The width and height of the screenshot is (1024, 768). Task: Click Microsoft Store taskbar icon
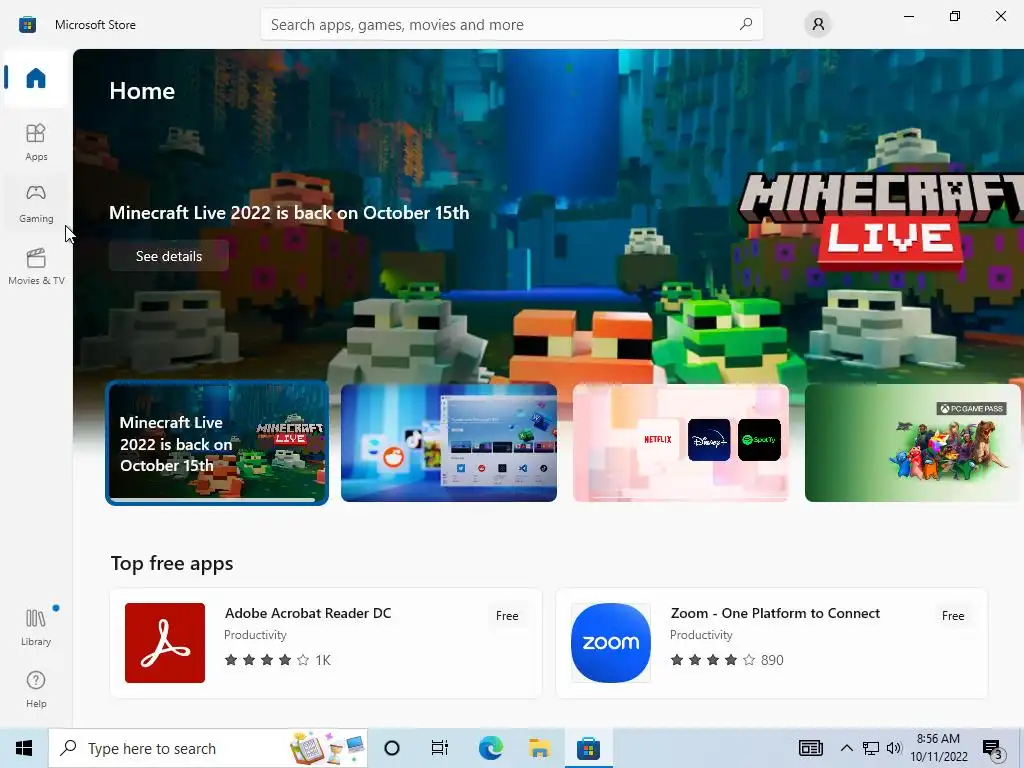pyautogui.click(x=588, y=748)
